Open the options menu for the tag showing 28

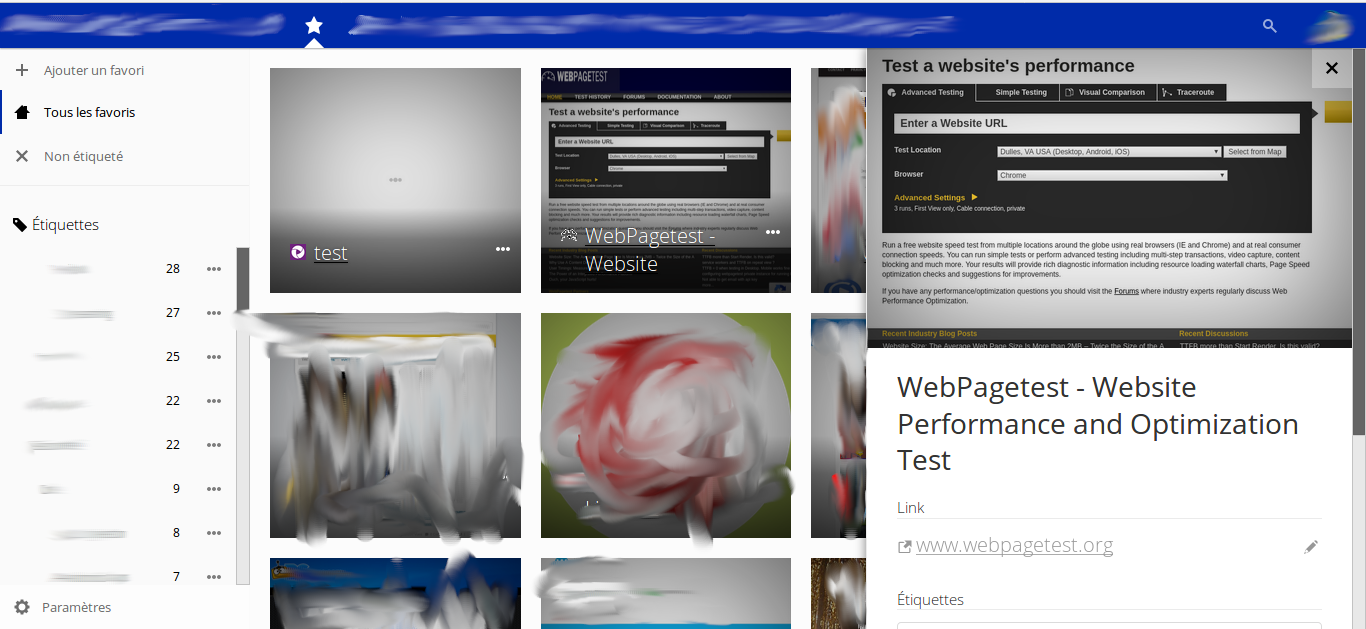213,268
